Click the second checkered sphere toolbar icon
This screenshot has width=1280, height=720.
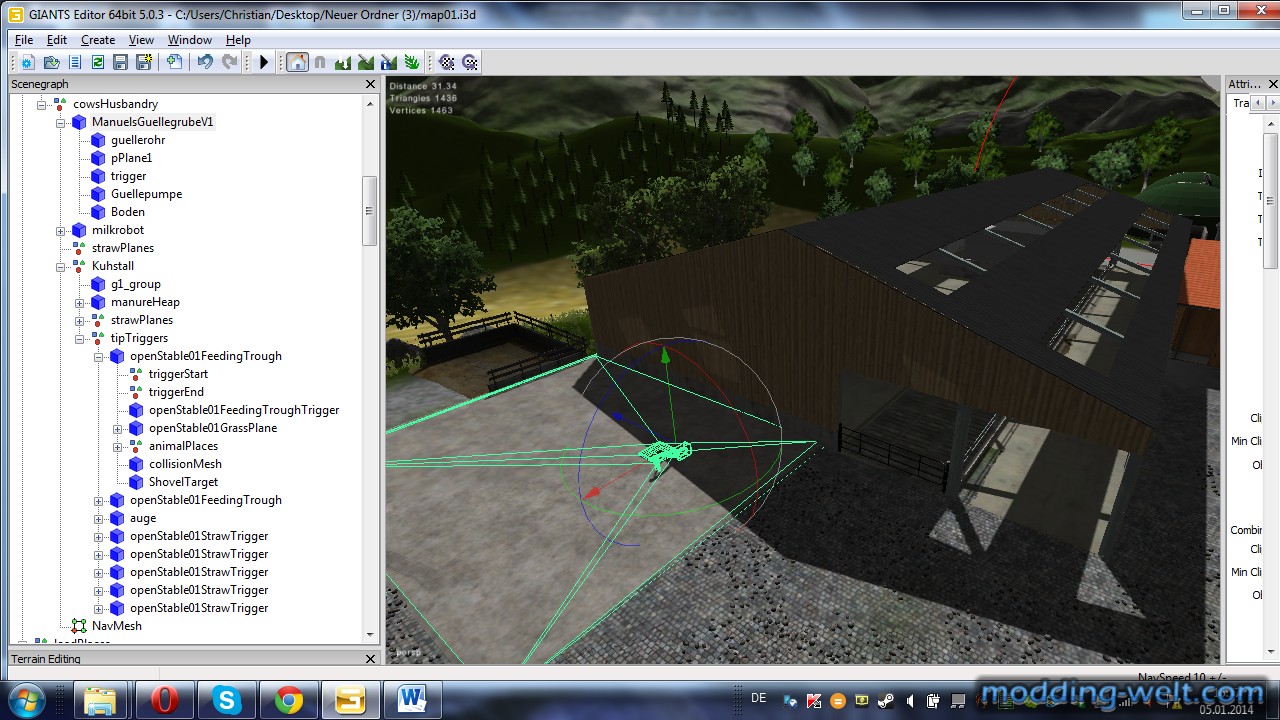pos(470,62)
